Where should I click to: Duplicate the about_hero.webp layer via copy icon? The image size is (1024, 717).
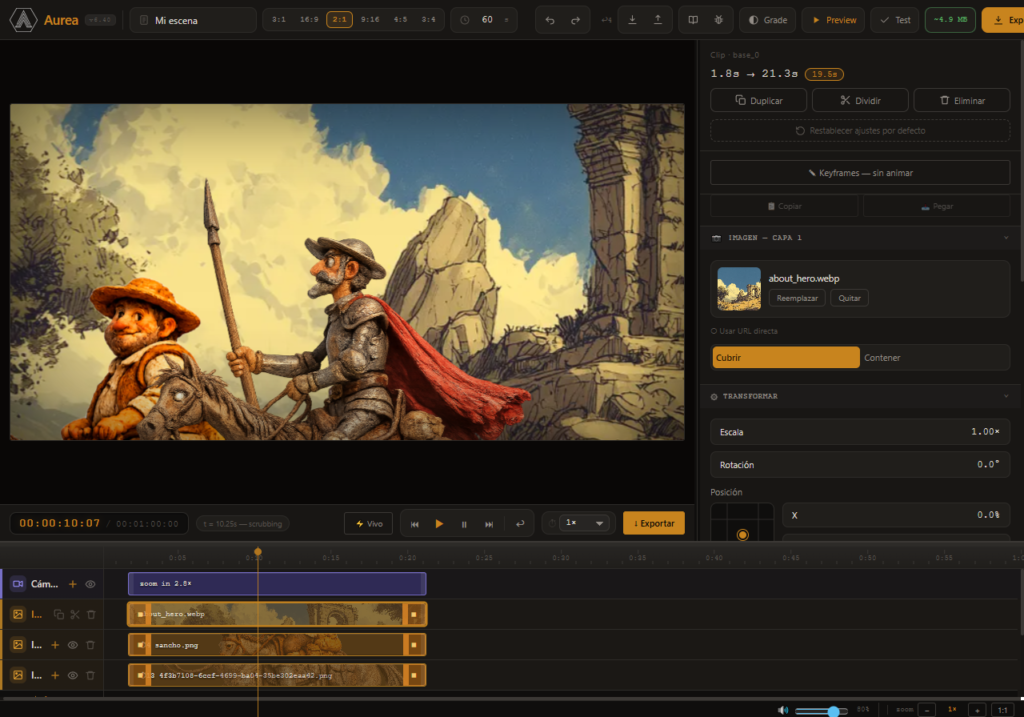[59, 614]
